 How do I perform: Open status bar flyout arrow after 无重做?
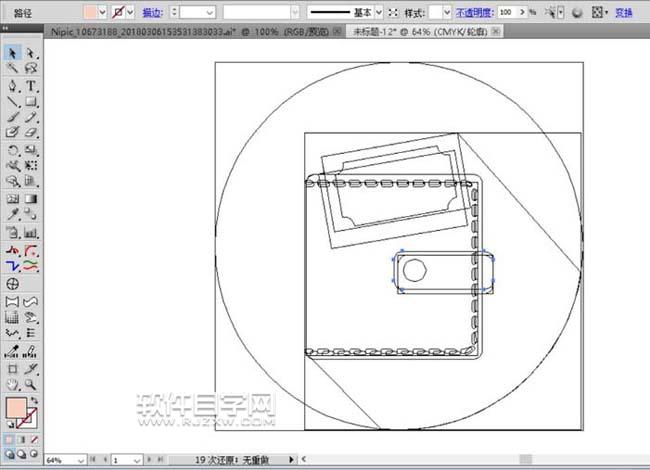(x=291, y=460)
